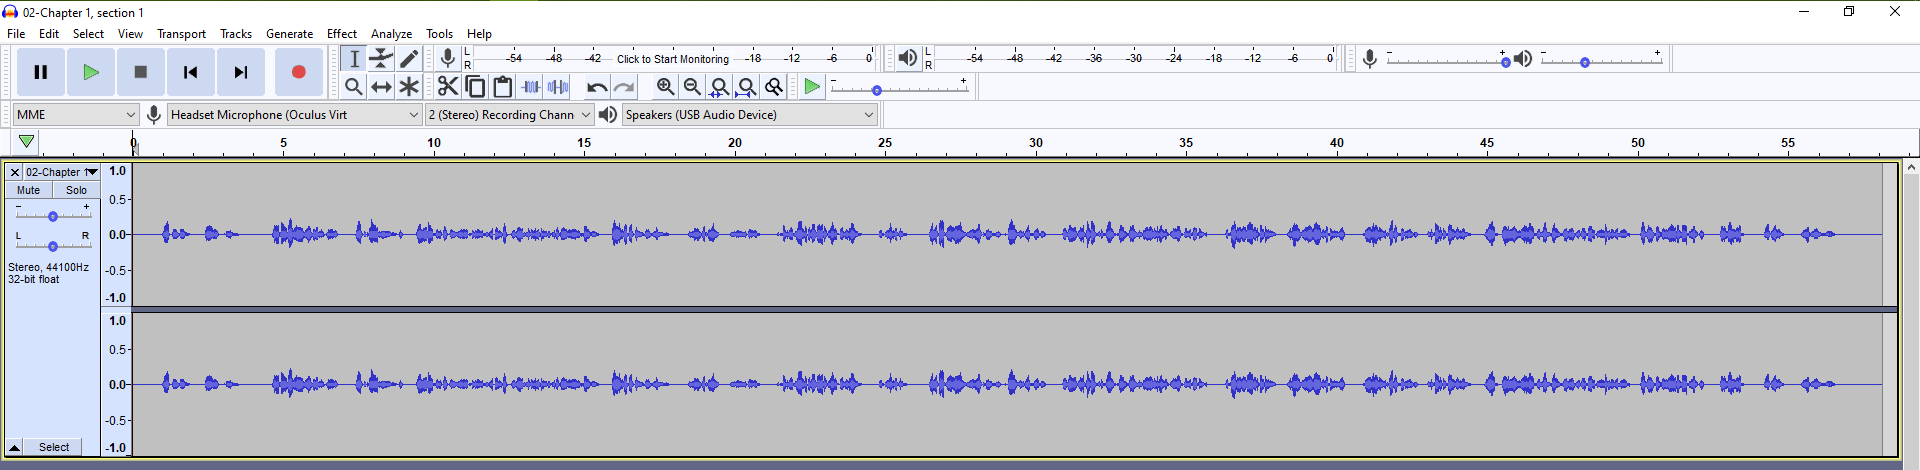Screen dimensions: 1920x470
Task: Click the Skip to End button
Action: coord(241,72)
